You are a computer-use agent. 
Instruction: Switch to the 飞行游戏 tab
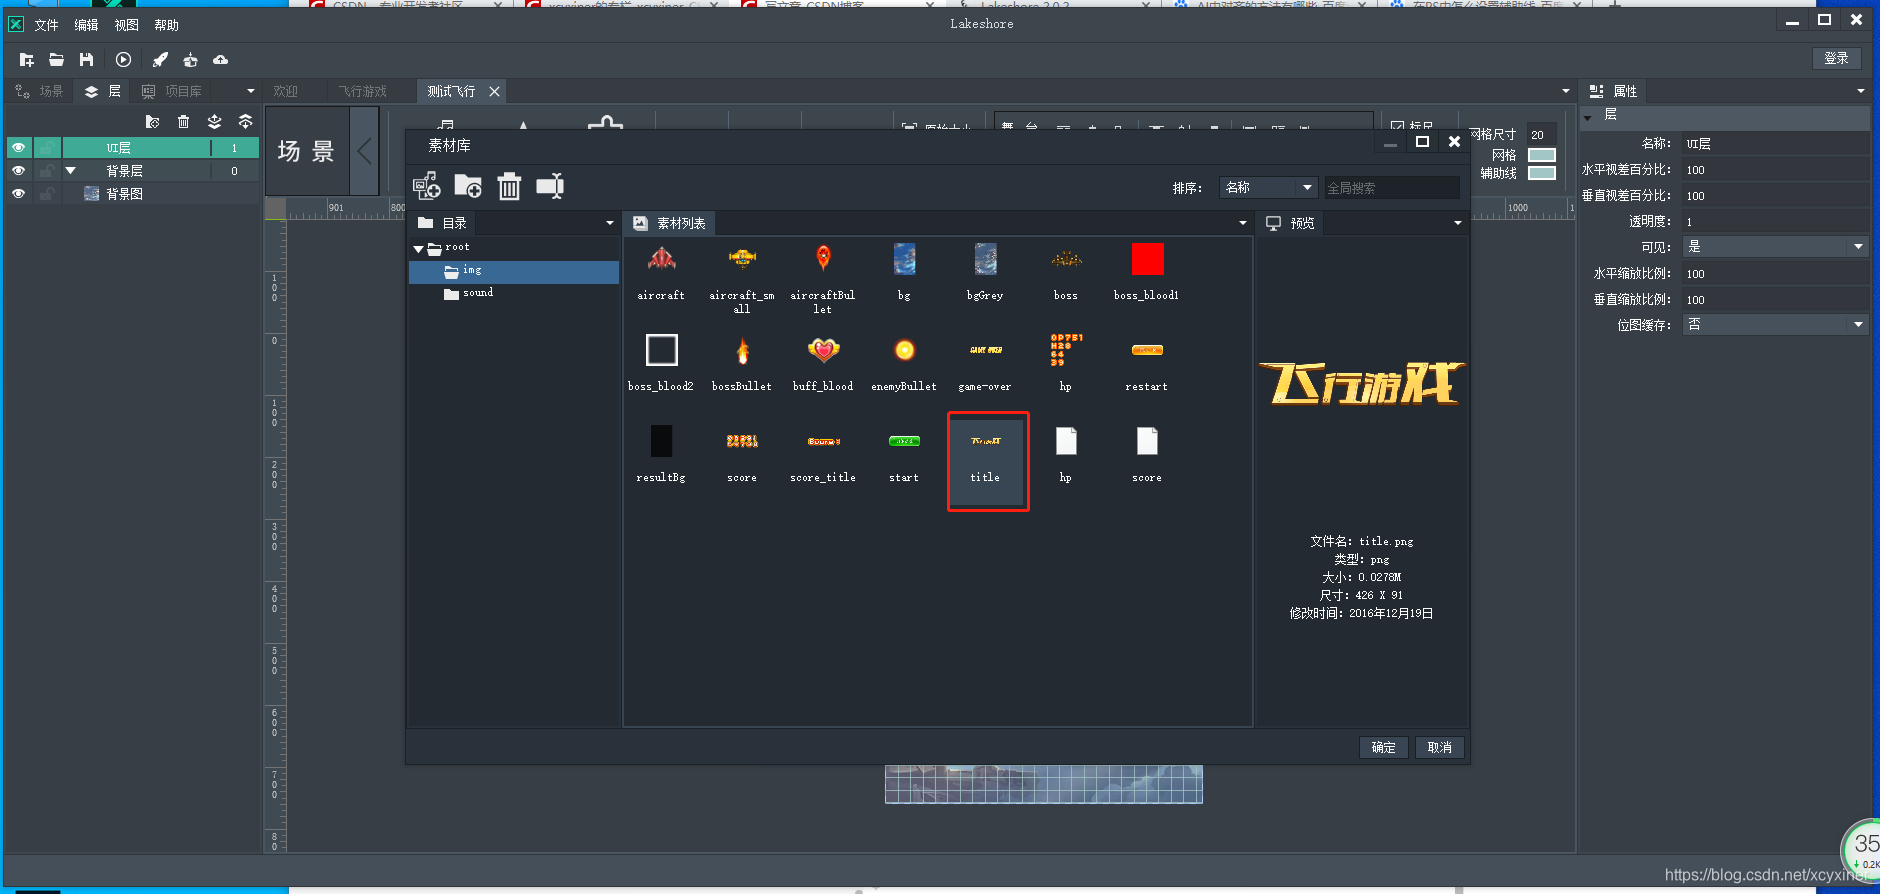pyautogui.click(x=362, y=91)
